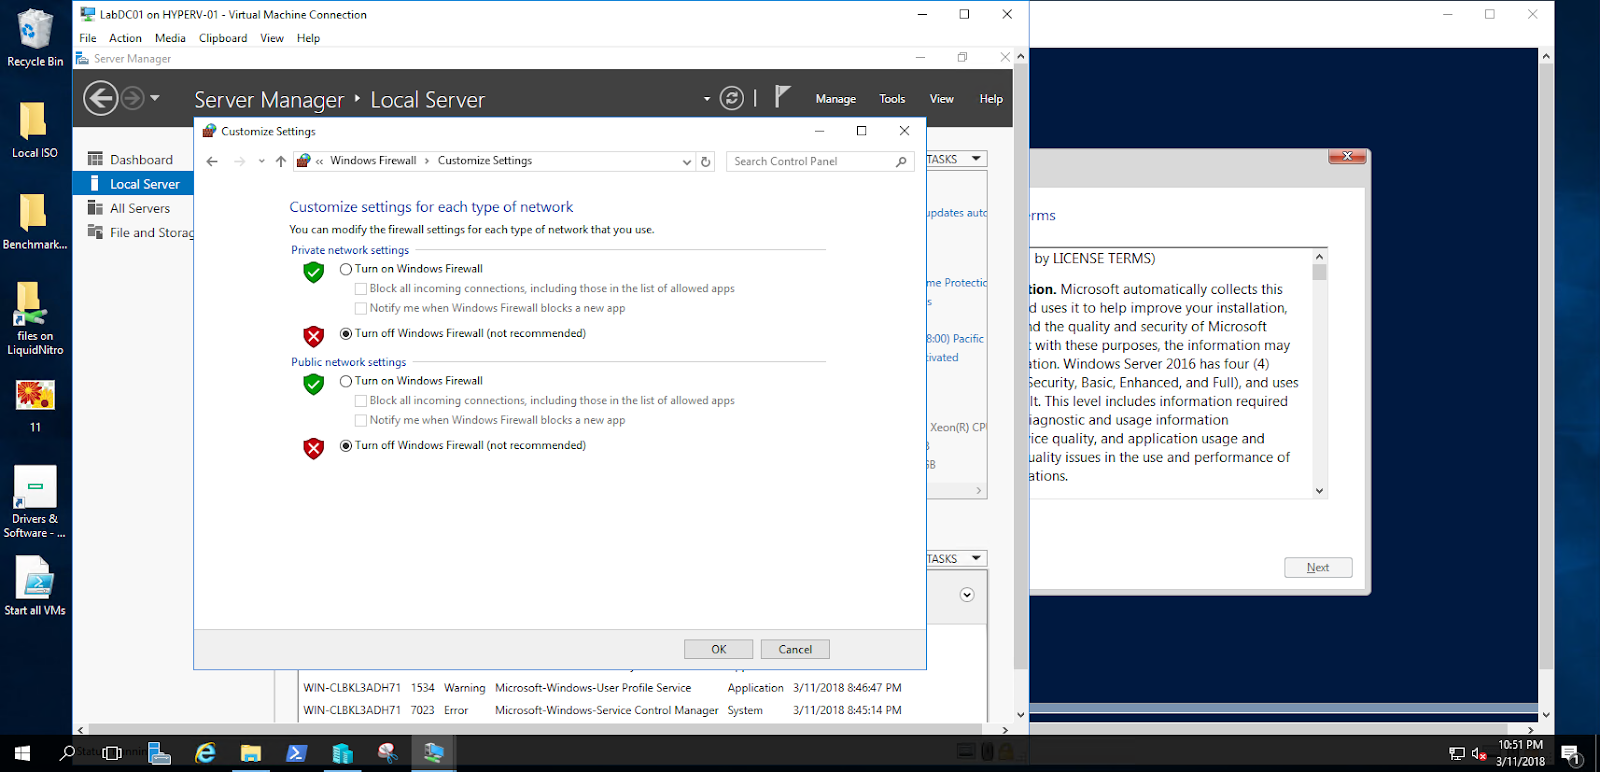Open the Tools menu in Server Manager

(x=892, y=99)
